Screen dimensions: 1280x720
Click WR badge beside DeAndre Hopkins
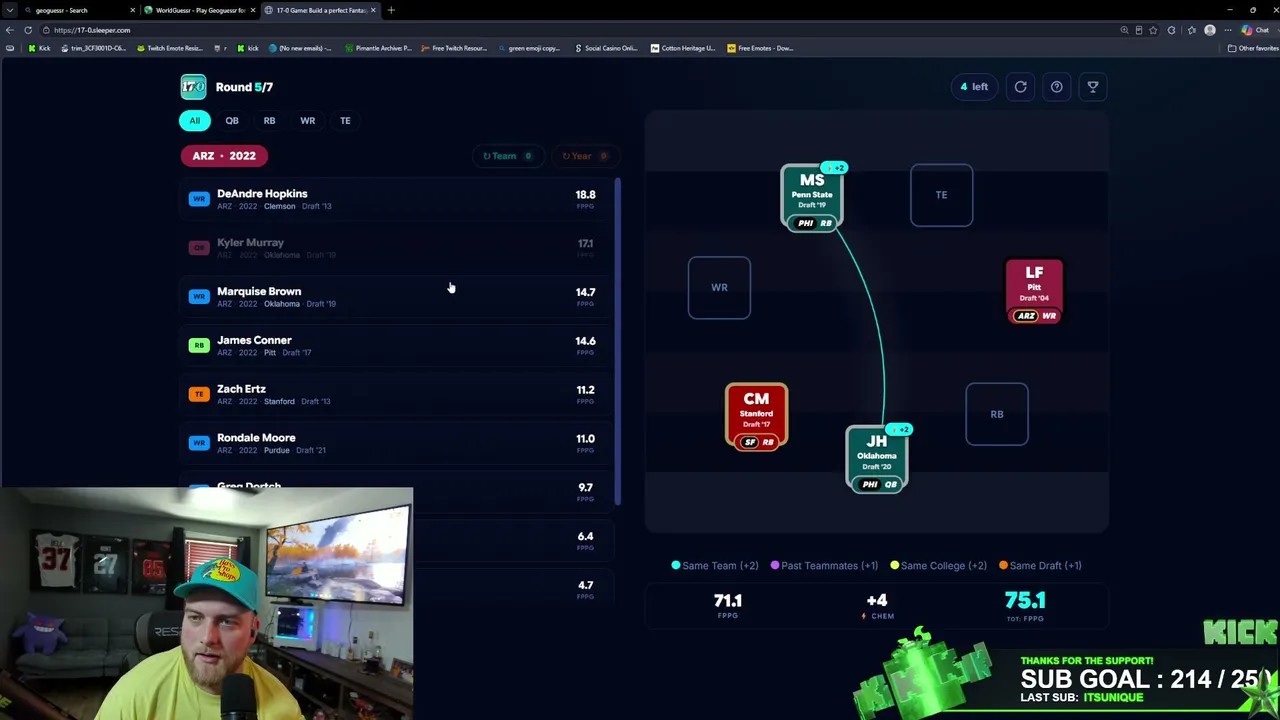199,199
